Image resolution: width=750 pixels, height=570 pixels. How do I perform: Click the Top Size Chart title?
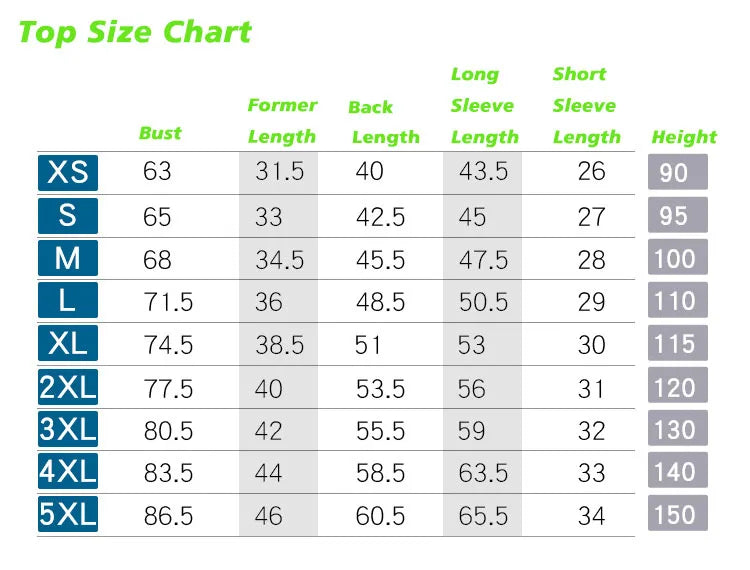coord(135,33)
